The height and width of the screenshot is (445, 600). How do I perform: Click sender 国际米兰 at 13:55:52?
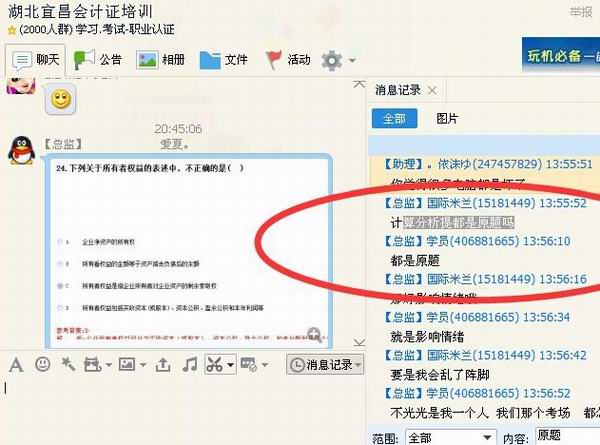pos(486,203)
